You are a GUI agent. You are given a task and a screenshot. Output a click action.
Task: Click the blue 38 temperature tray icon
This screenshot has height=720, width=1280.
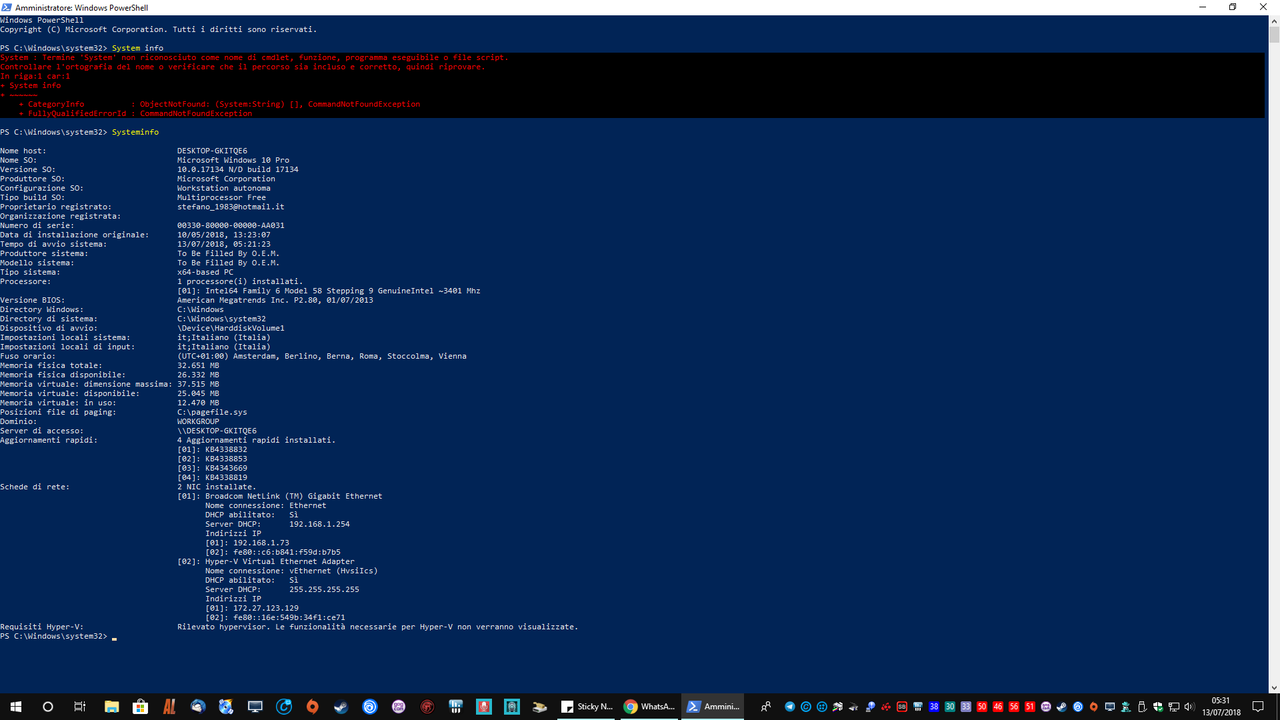tap(934, 706)
